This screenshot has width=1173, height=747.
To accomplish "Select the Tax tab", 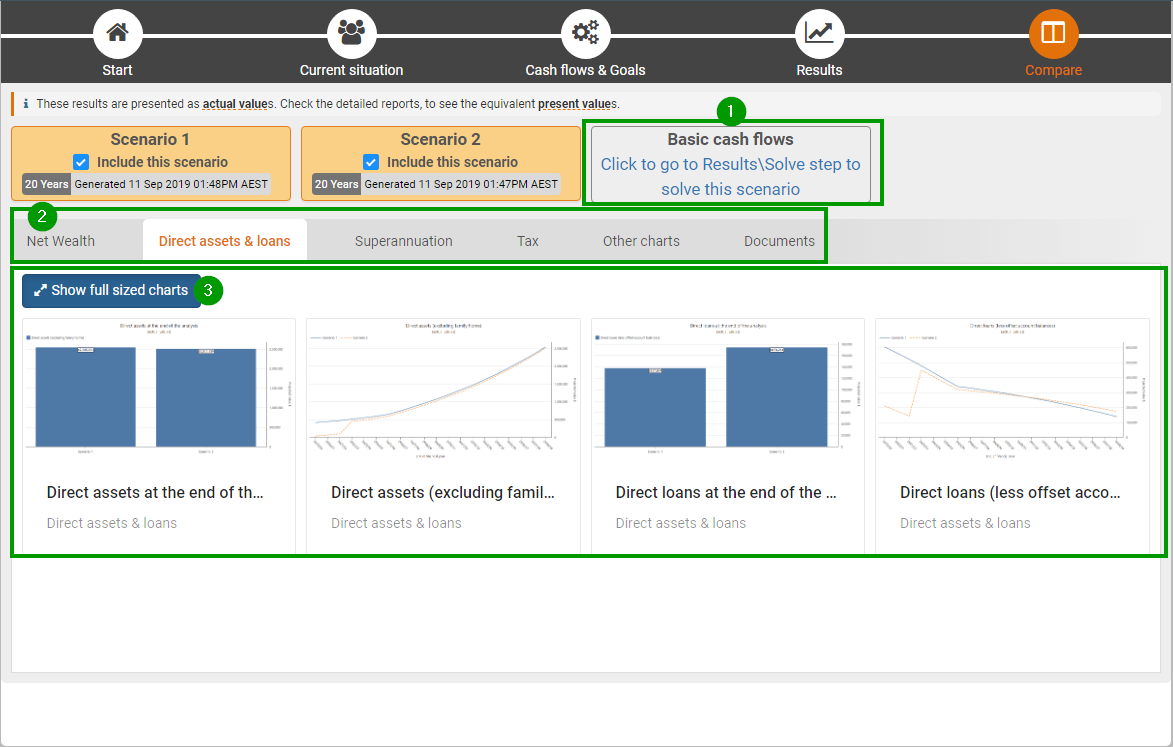I will pos(527,241).
